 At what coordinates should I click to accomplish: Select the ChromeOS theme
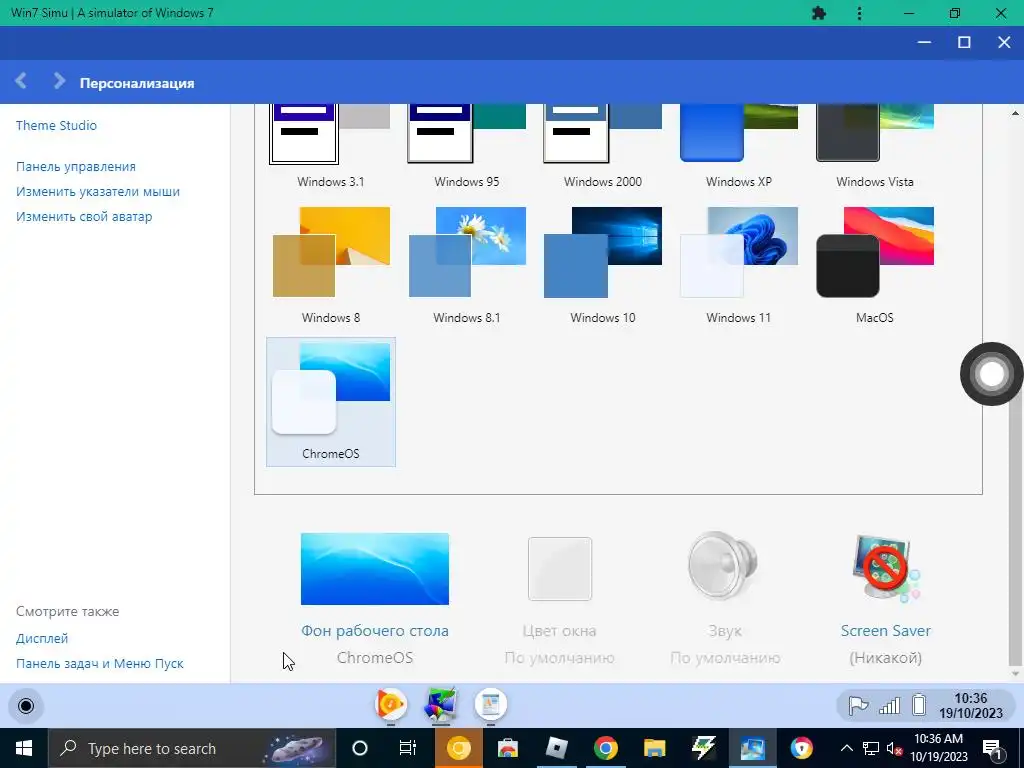330,402
